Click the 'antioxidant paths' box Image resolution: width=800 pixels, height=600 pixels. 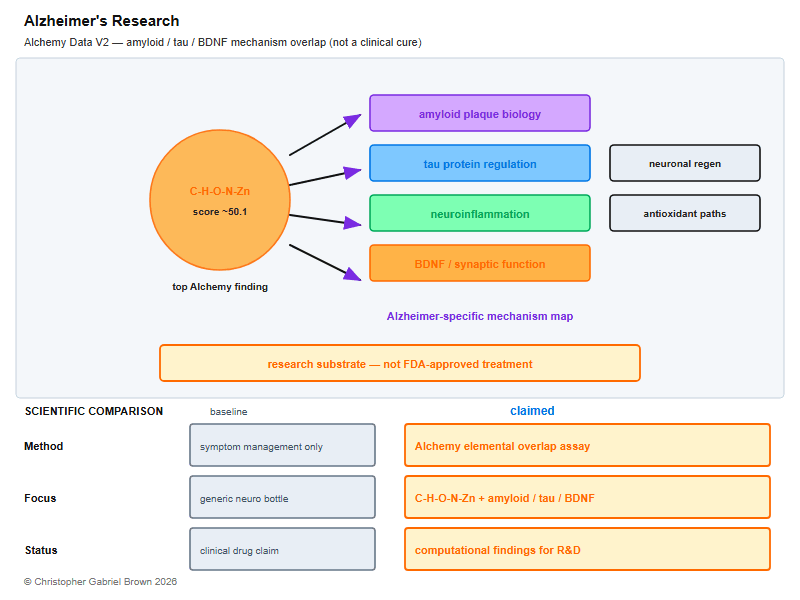(685, 213)
